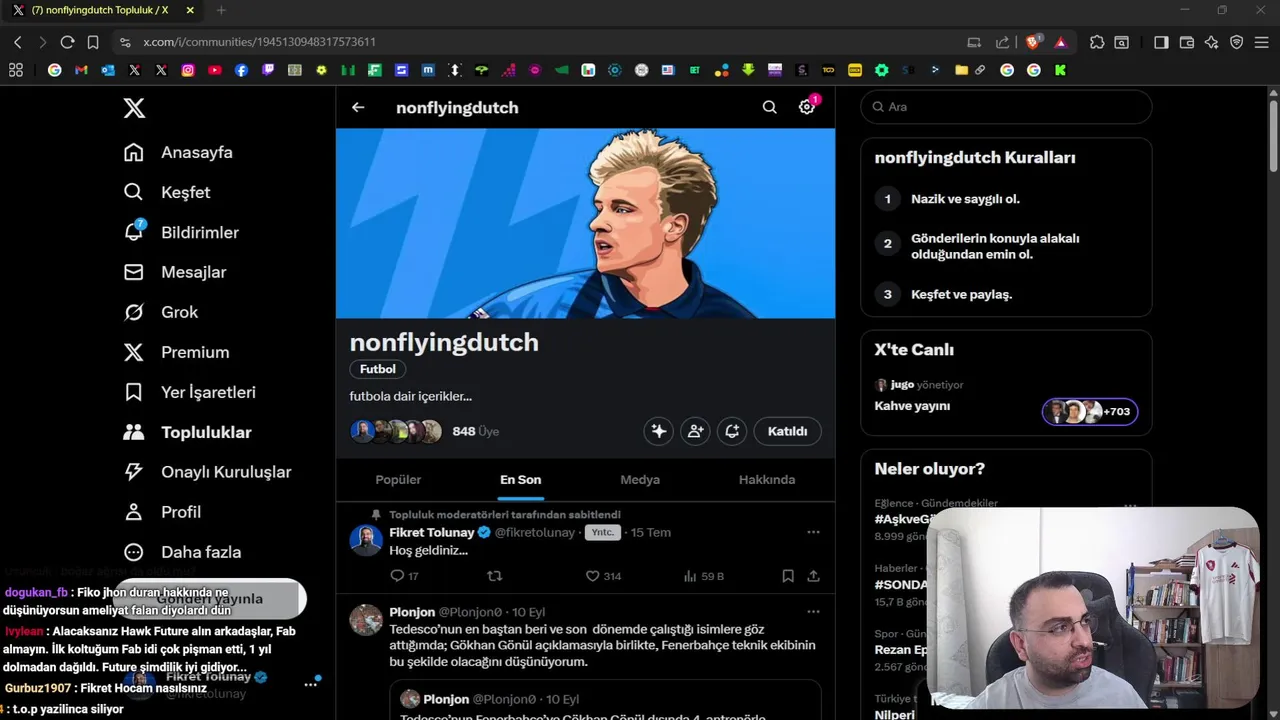The width and height of the screenshot is (1280, 720).
Task: Open the green Kick bookmark
Action: click(1060, 70)
